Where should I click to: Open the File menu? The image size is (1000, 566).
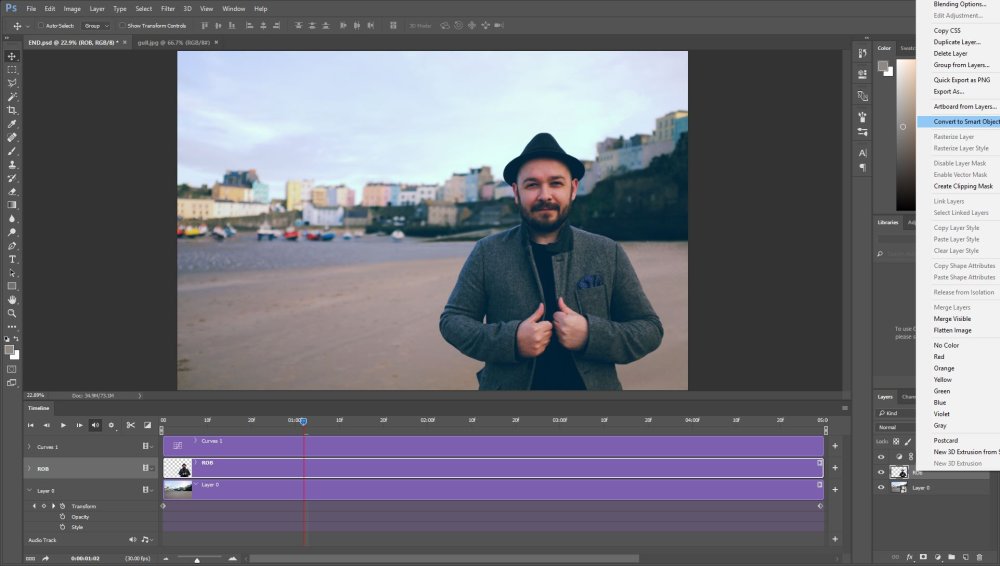(31, 9)
